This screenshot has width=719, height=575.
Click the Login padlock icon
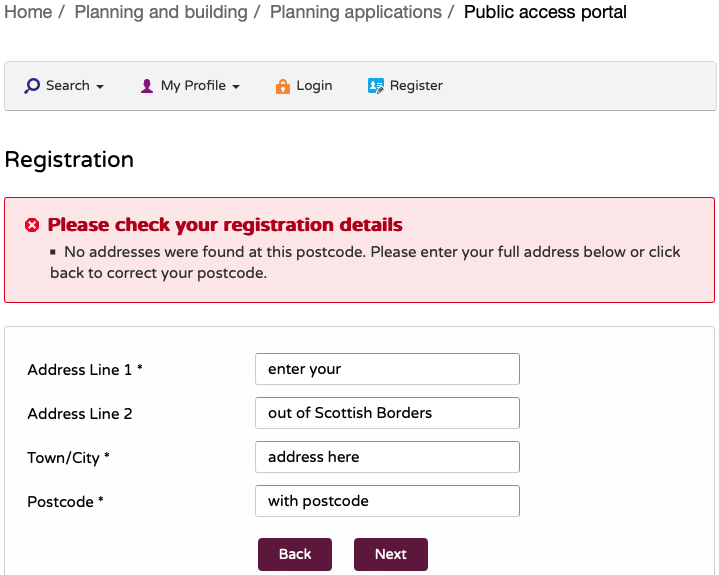point(283,86)
